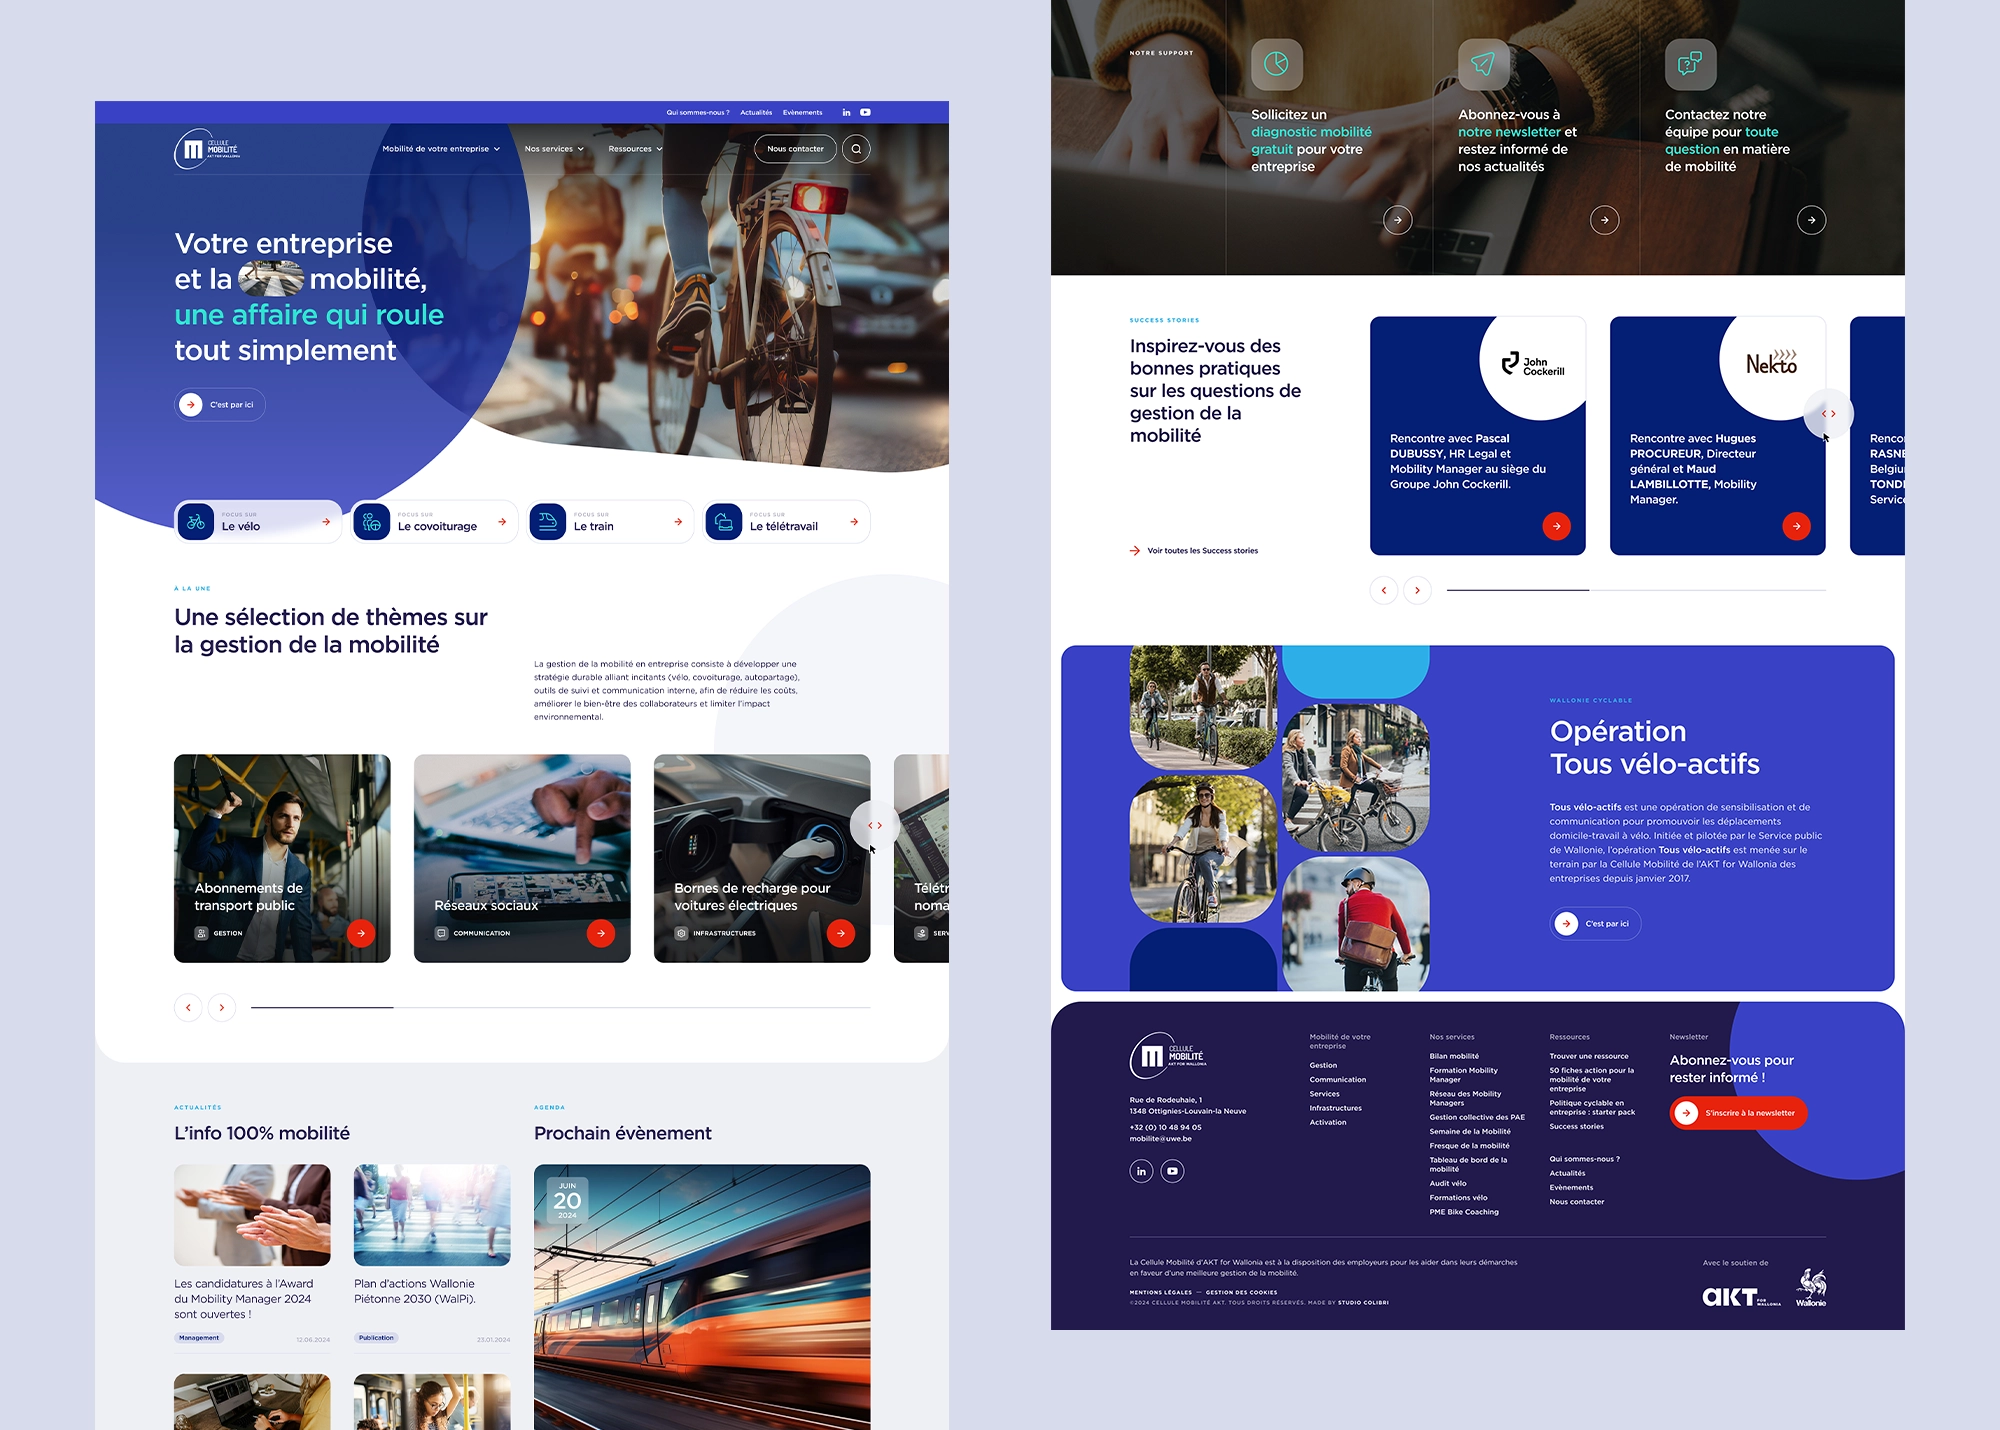Click red arrow on Réseaux sociaux card
The width and height of the screenshot is (2000, 1430).
click(601, 933)
